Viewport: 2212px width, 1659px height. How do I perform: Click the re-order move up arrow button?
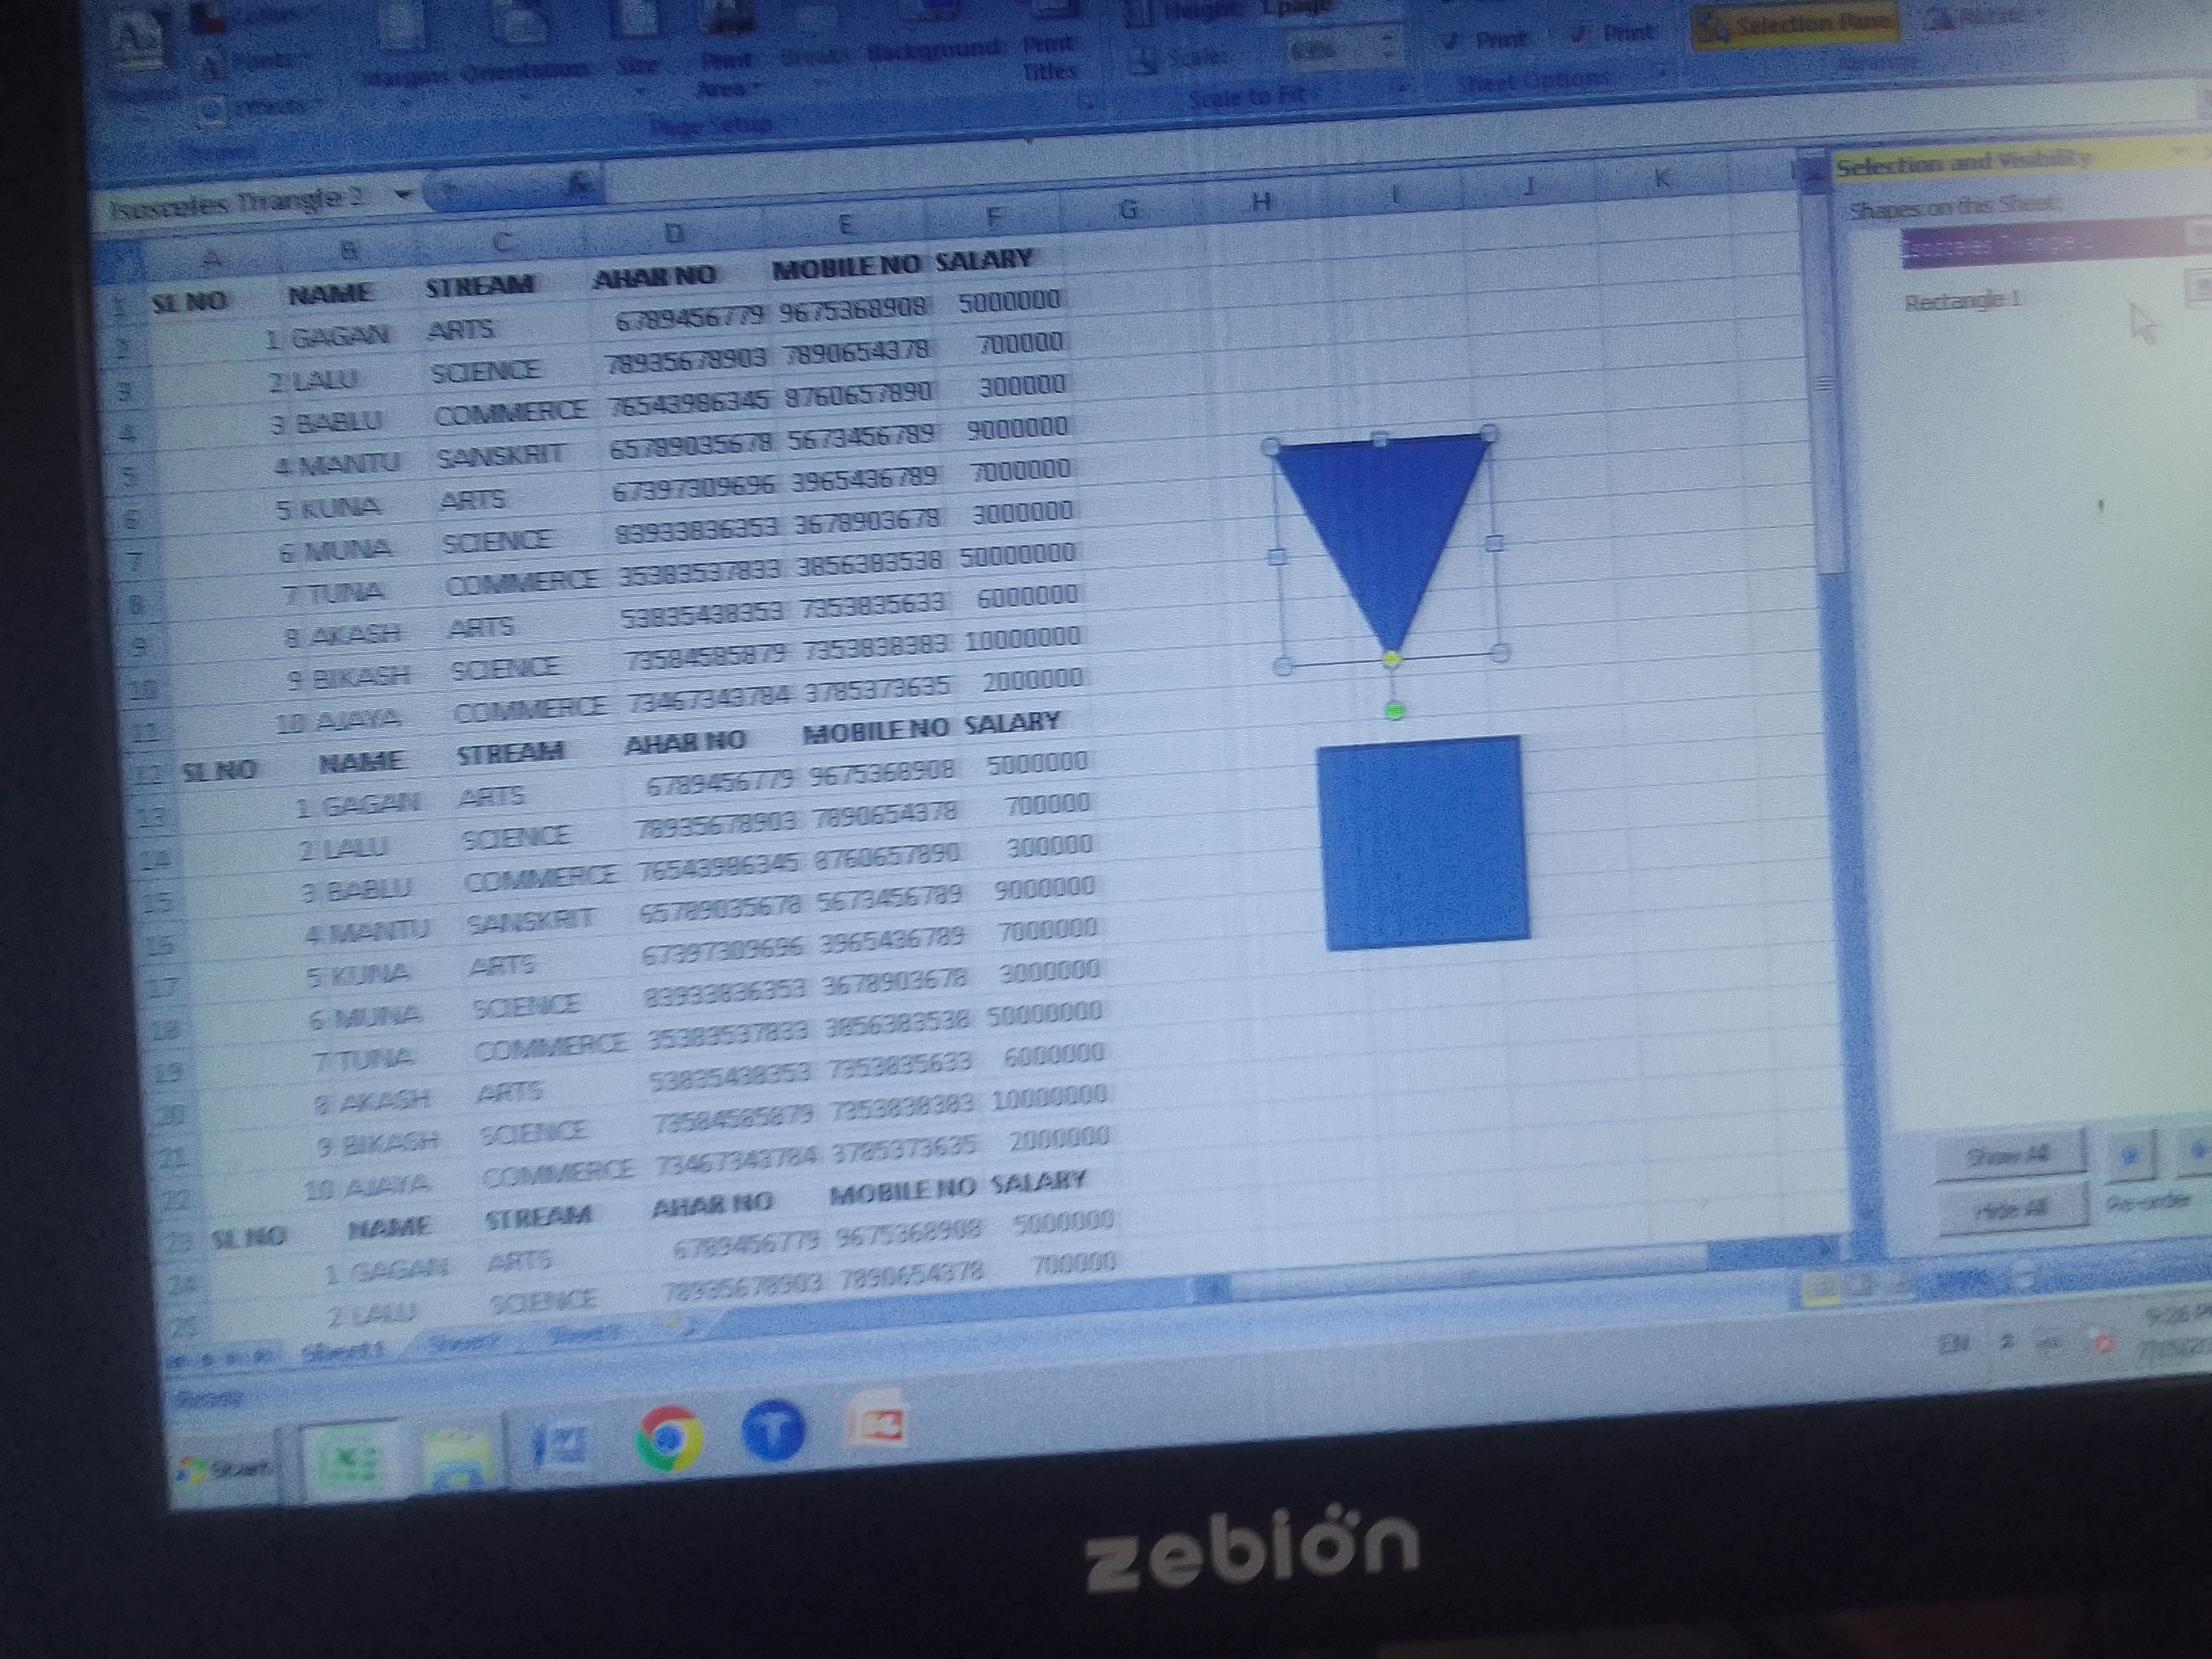[2130, 1156]
